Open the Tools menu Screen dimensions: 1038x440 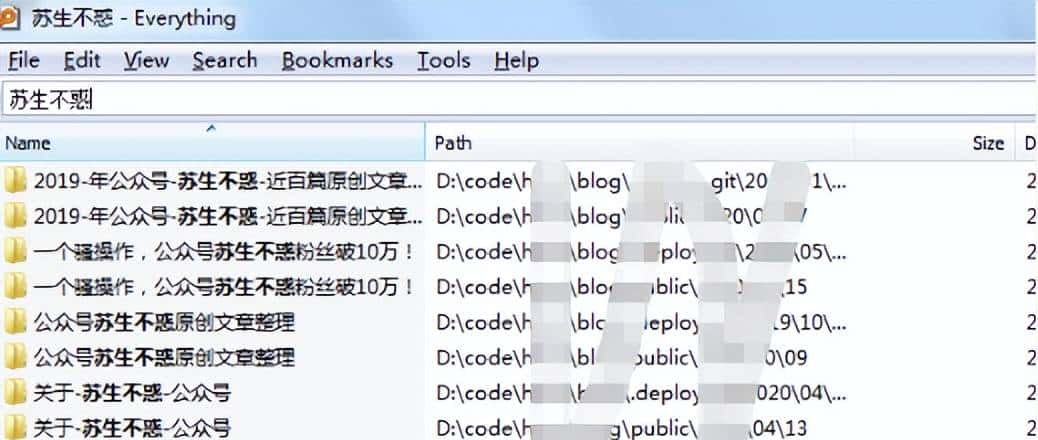pyautogui.click(x=444, y=61)
